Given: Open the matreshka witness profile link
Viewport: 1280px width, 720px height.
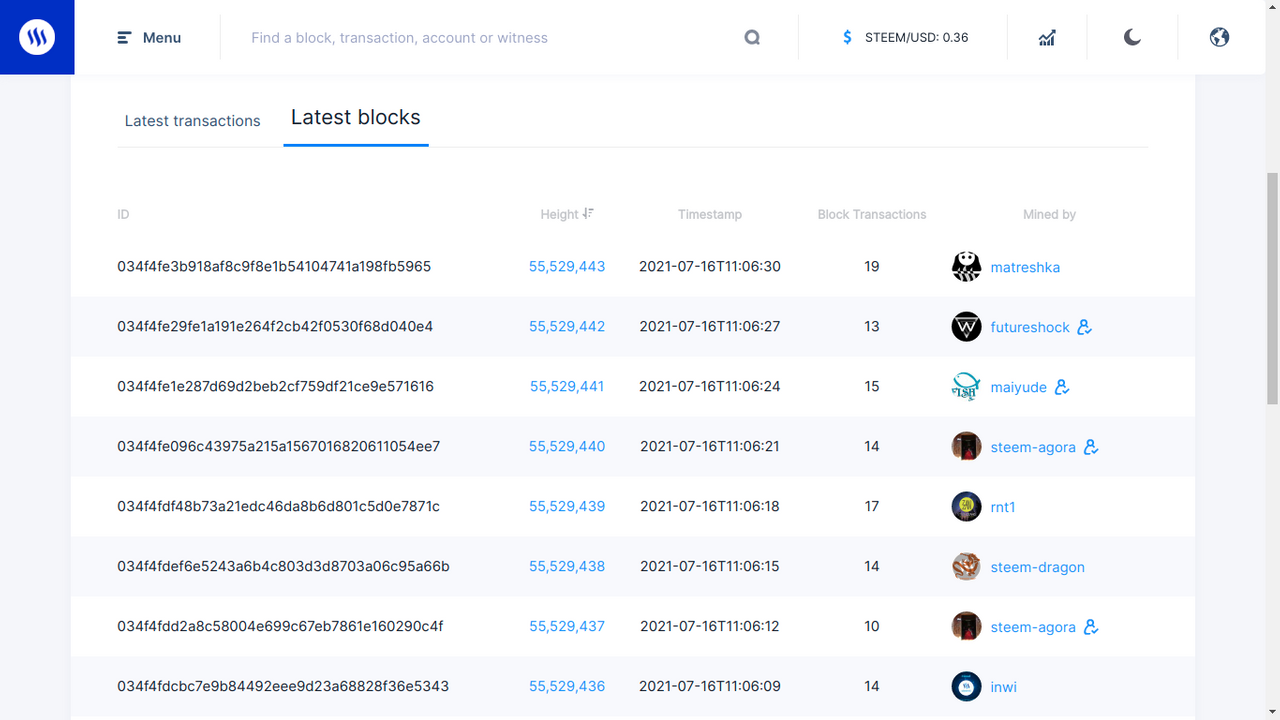Looking at the screenshot, I should [1025, 267].
